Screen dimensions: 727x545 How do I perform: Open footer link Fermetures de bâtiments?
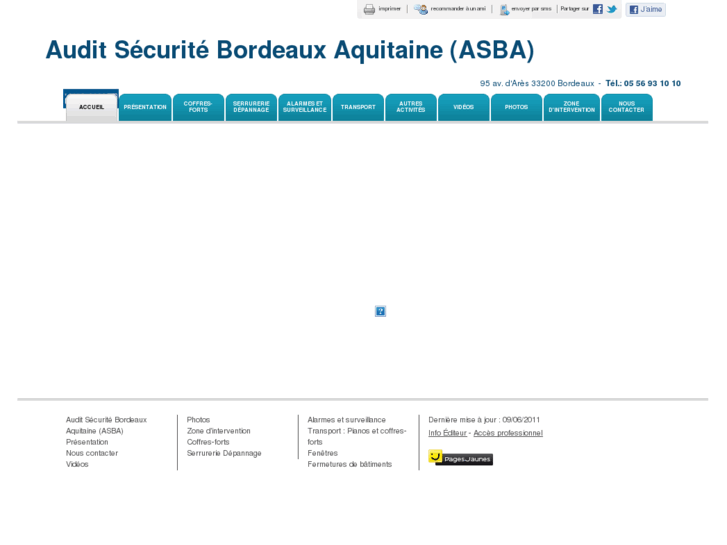[350, 464]
